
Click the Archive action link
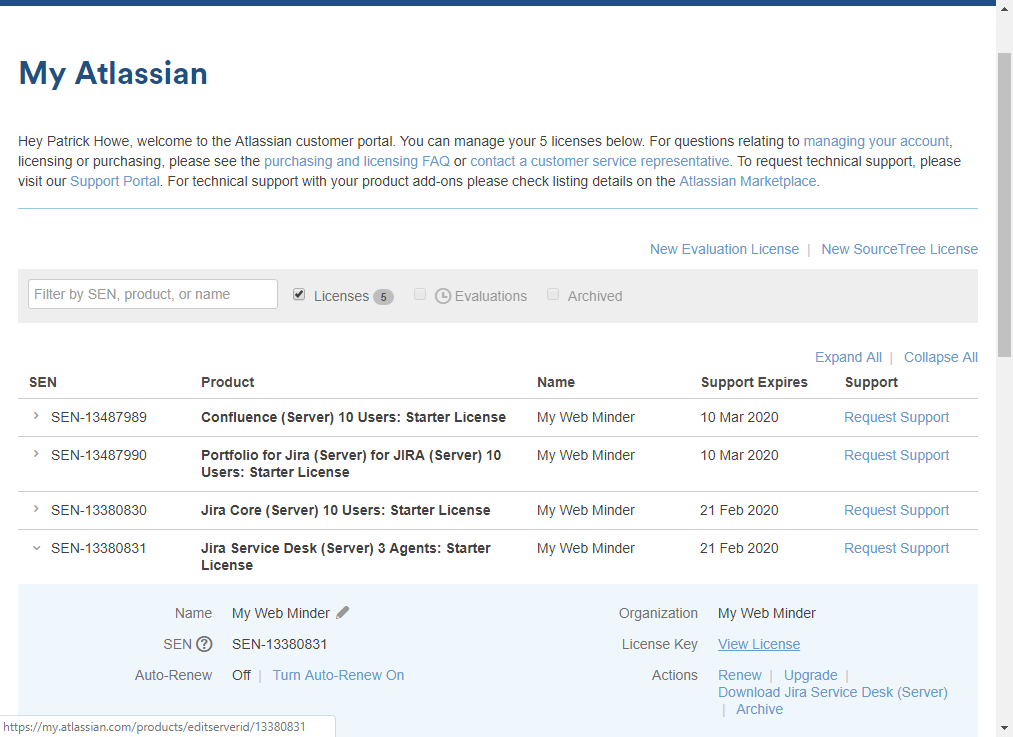tap(759, 709)
